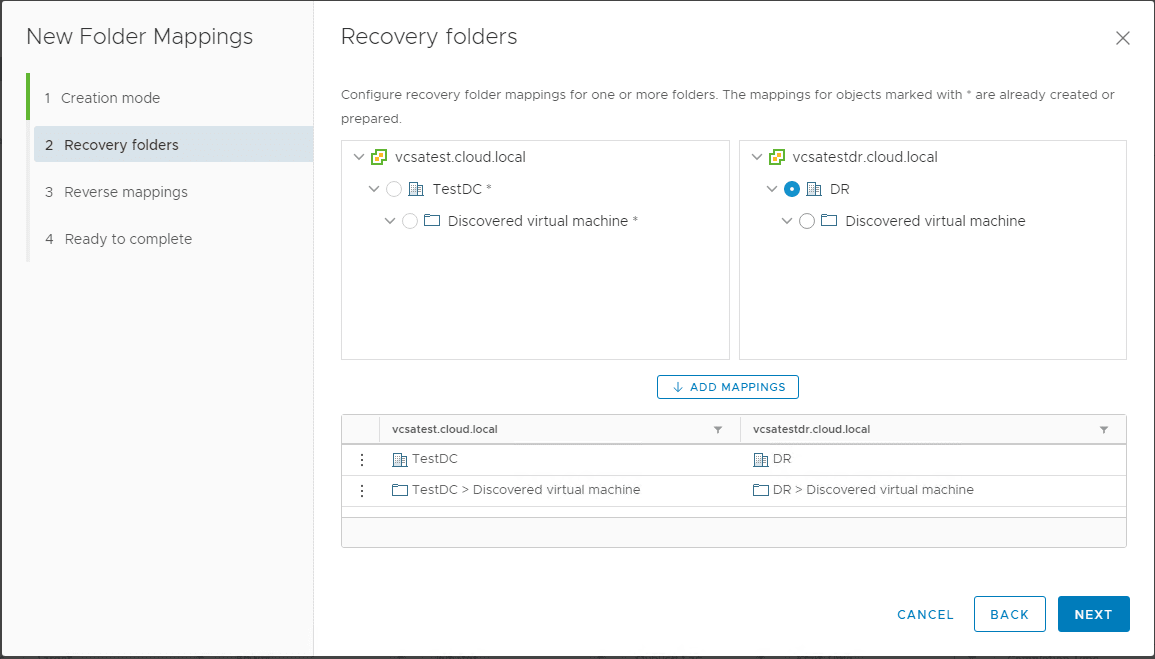The height and width of the screenshot is (659, 1155).
Task: Open the filter icon on vcsatest.cloud.local column
Action: pos(717,429)
